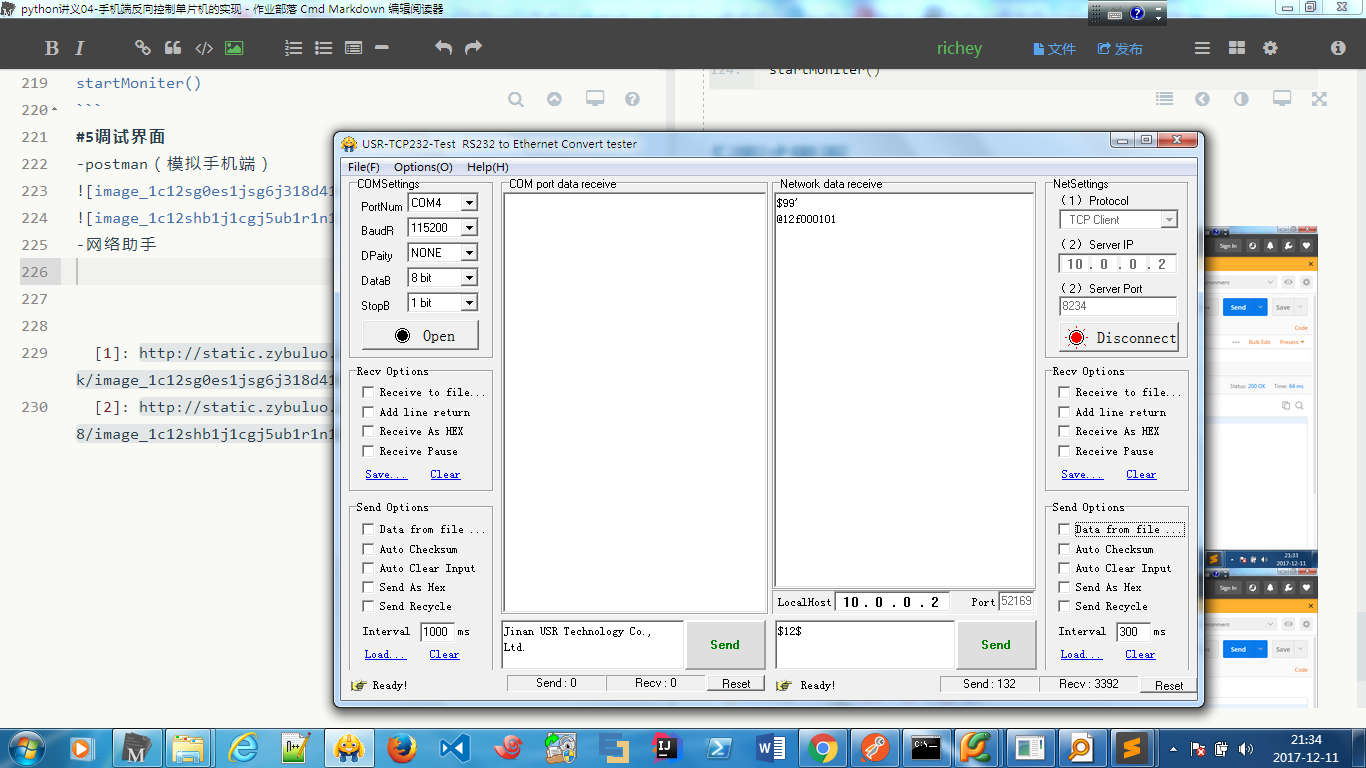Toggle preview dark/light contrast icon
Screen dimensions: 1366x768
(1241, 99)
